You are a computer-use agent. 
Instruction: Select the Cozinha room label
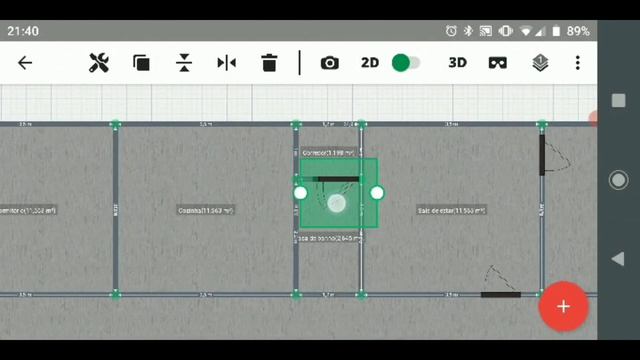[206, 211]
